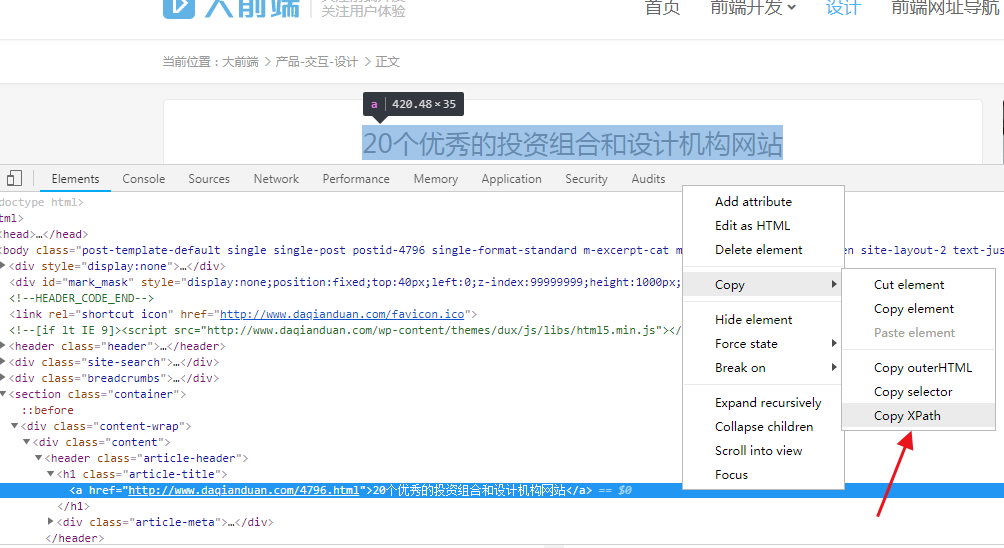The height and width of the screenshot is (548, 1004).
Task: Select the HEADER_CODE_END comment row
Action: click(x=81, y=298)
